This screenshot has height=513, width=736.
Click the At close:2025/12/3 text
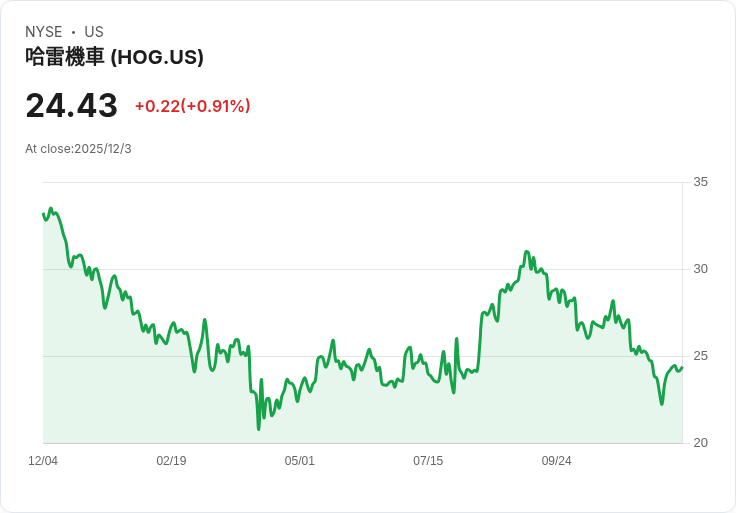(x=78, y=149)
